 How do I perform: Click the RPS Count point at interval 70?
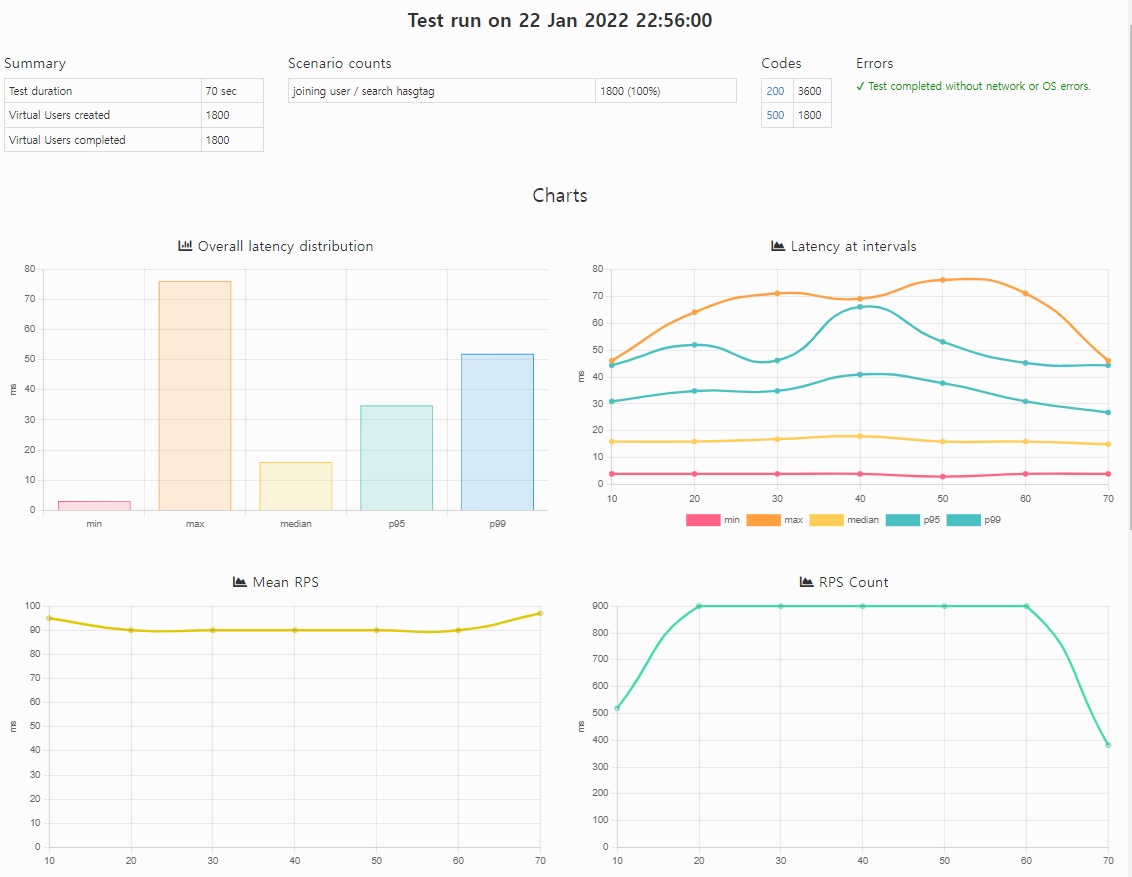pyautogui.click(x=1108, y=745)
